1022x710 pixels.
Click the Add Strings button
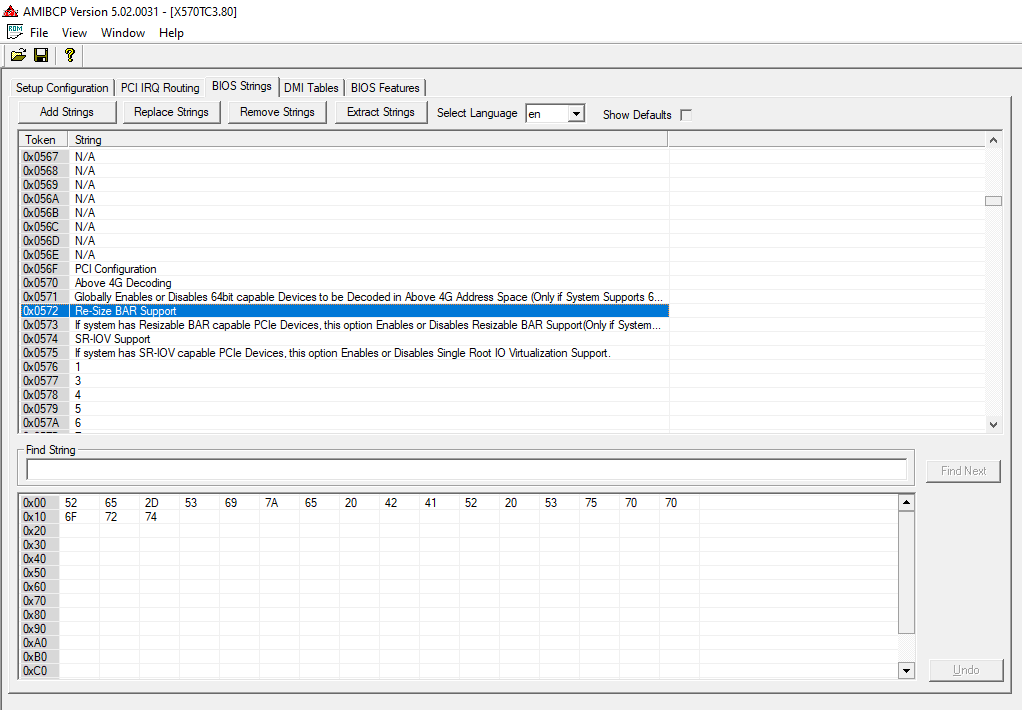coord(66,112)
